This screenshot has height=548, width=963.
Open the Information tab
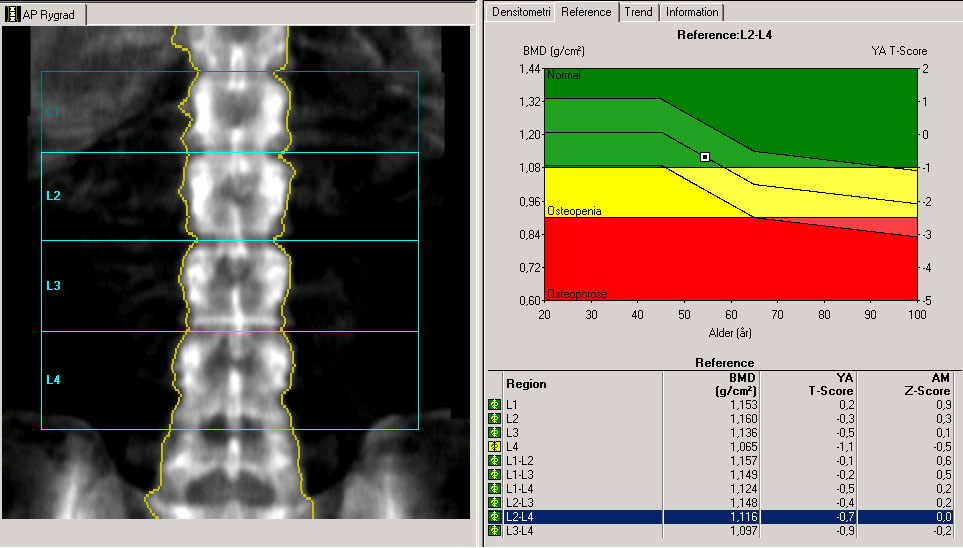(x=691, y=12)
